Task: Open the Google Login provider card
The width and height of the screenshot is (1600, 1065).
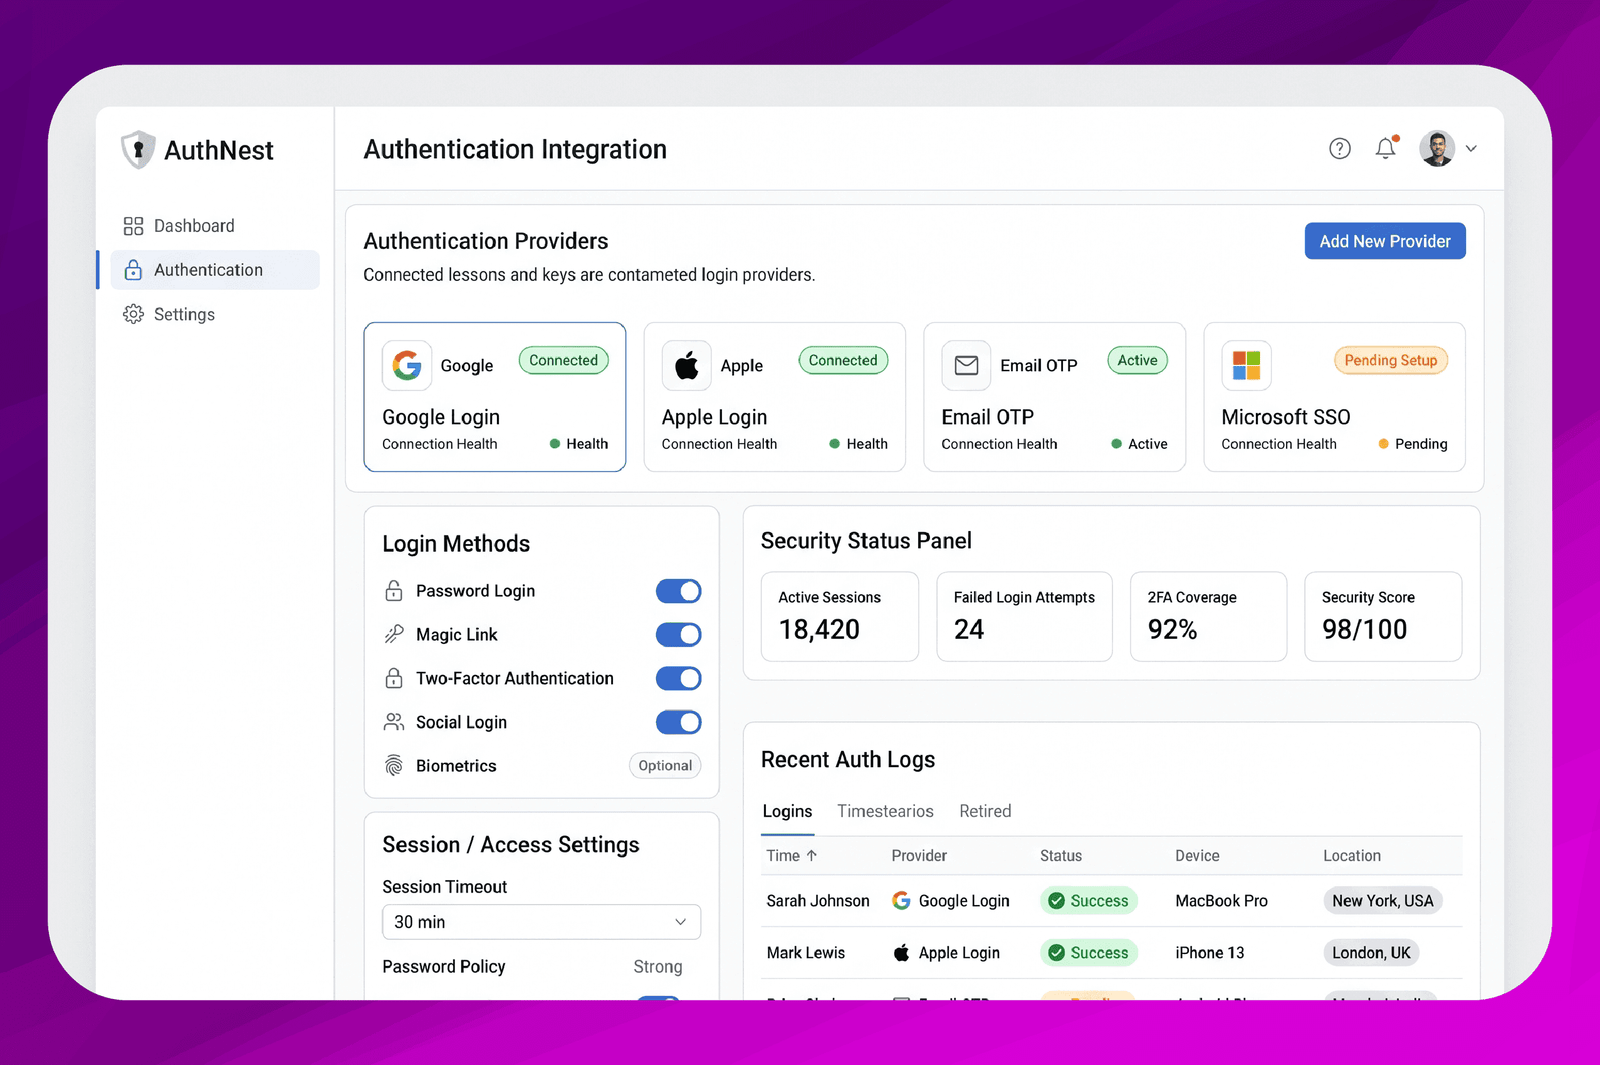Action: [495, 397]
